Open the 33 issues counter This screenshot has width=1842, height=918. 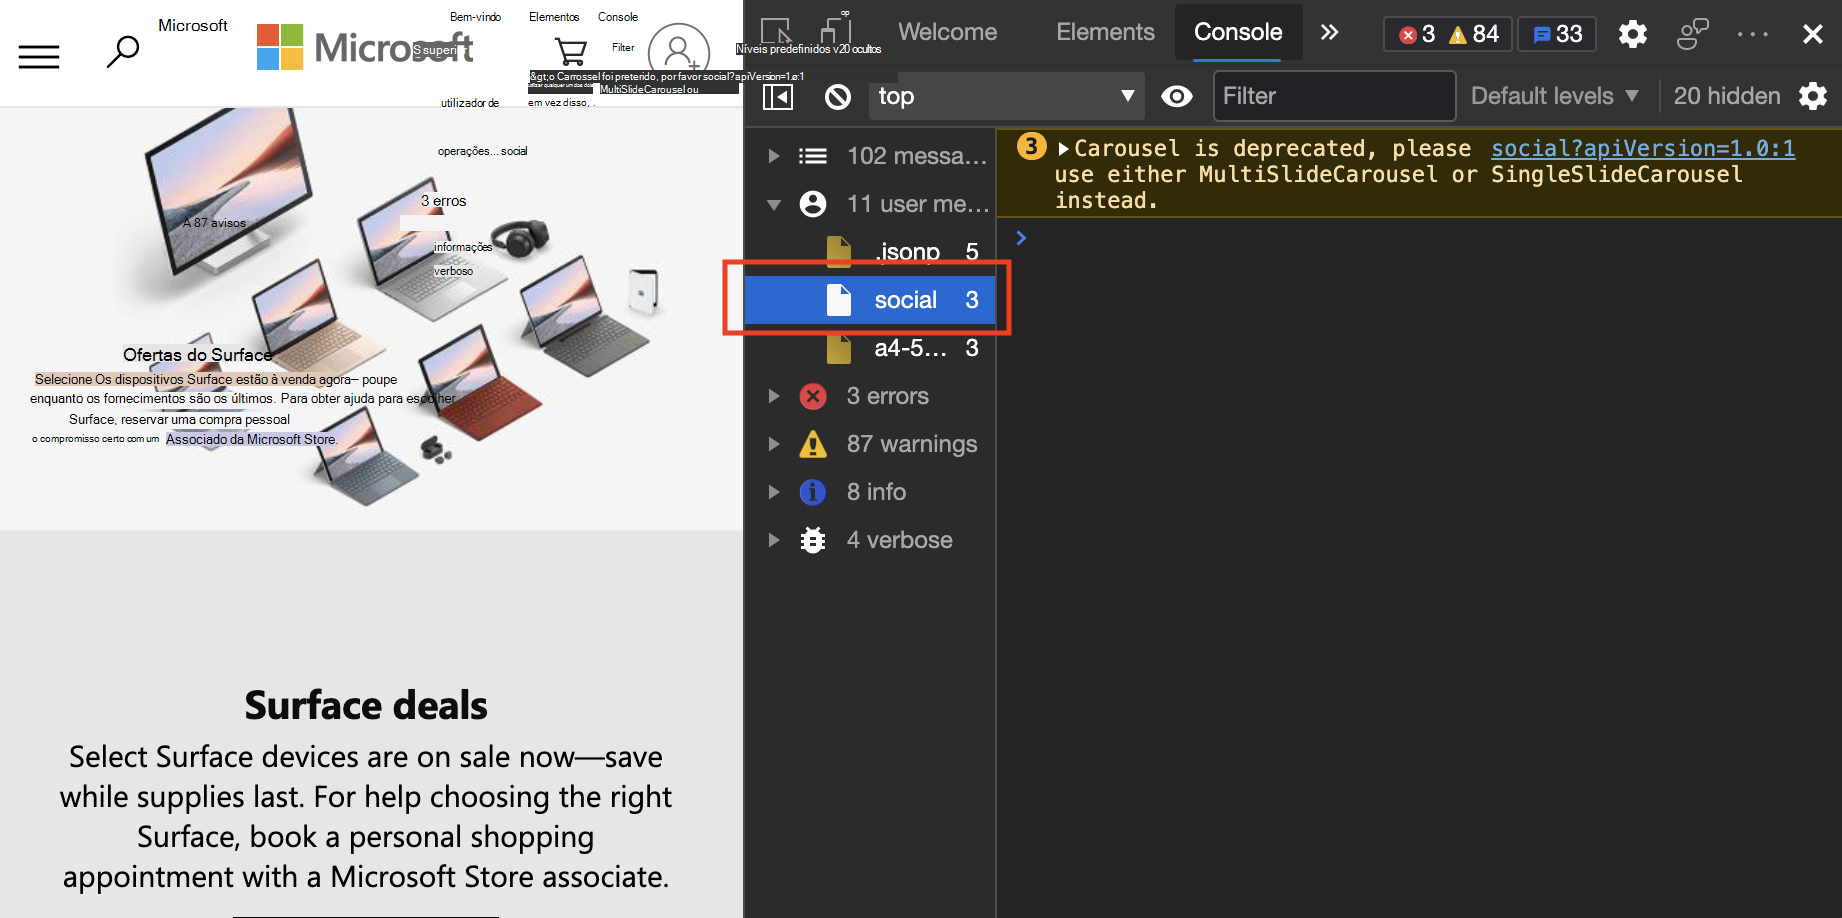point(1557,34)
